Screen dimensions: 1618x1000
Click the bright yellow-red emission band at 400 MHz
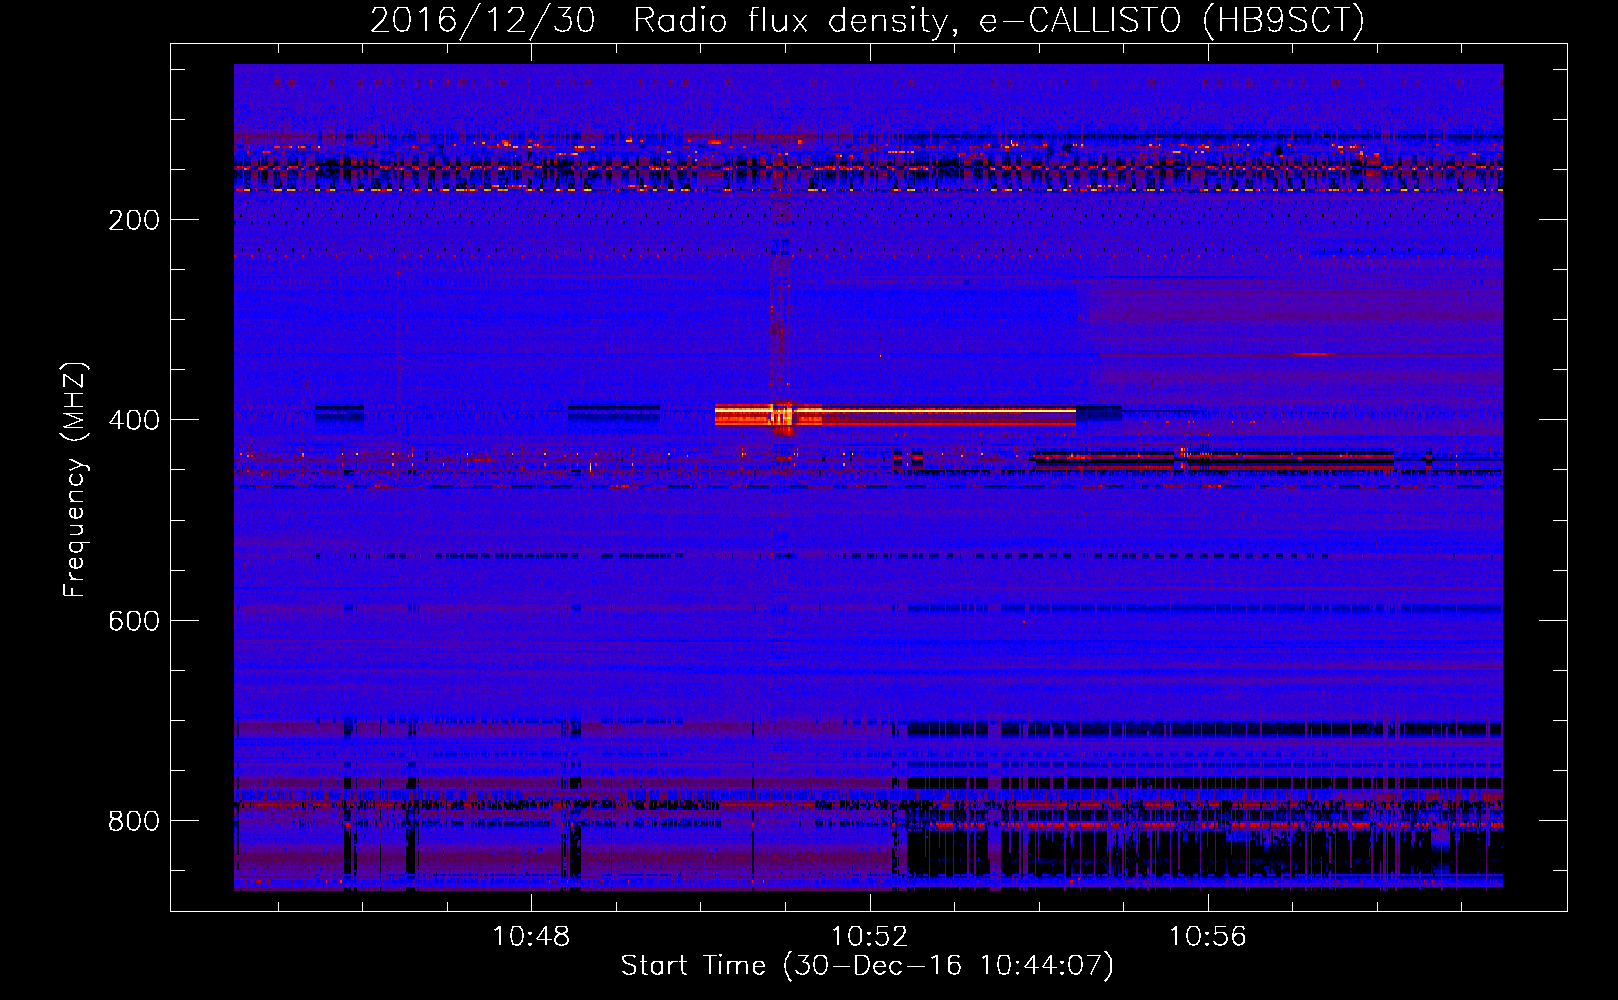[x=895, y=415]
